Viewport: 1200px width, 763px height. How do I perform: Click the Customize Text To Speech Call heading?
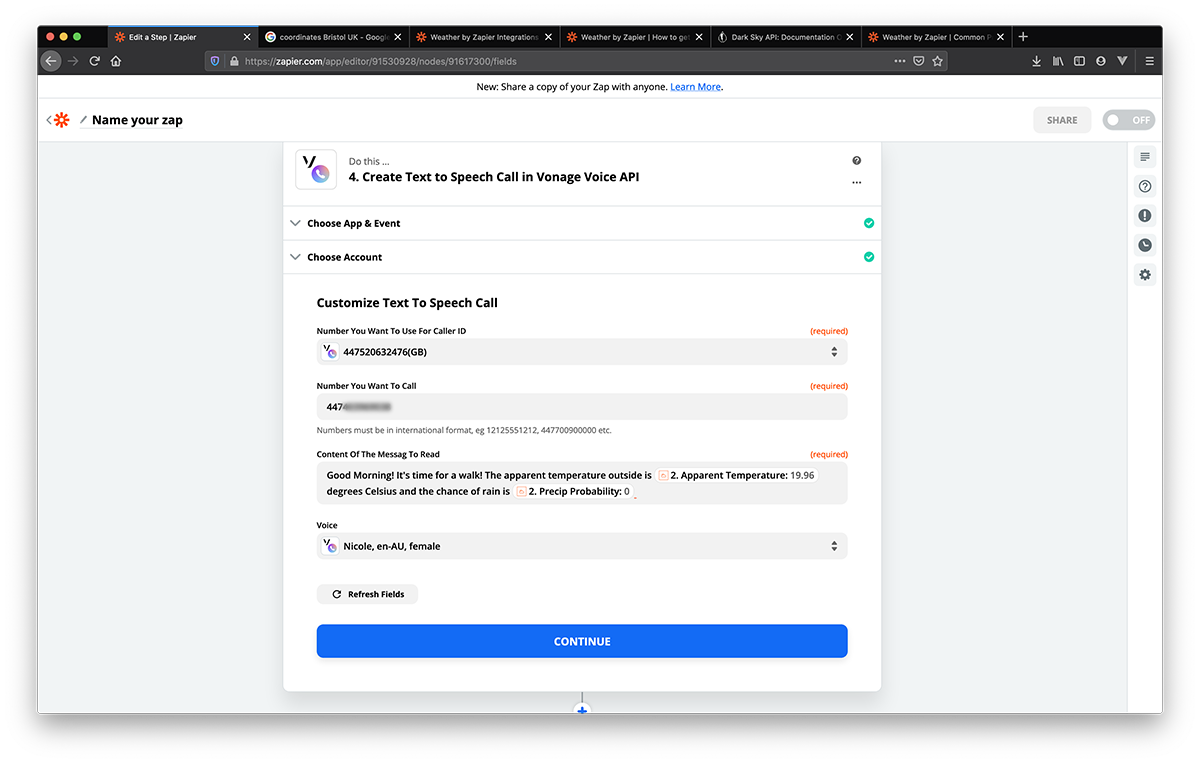[x=407, y=303]
